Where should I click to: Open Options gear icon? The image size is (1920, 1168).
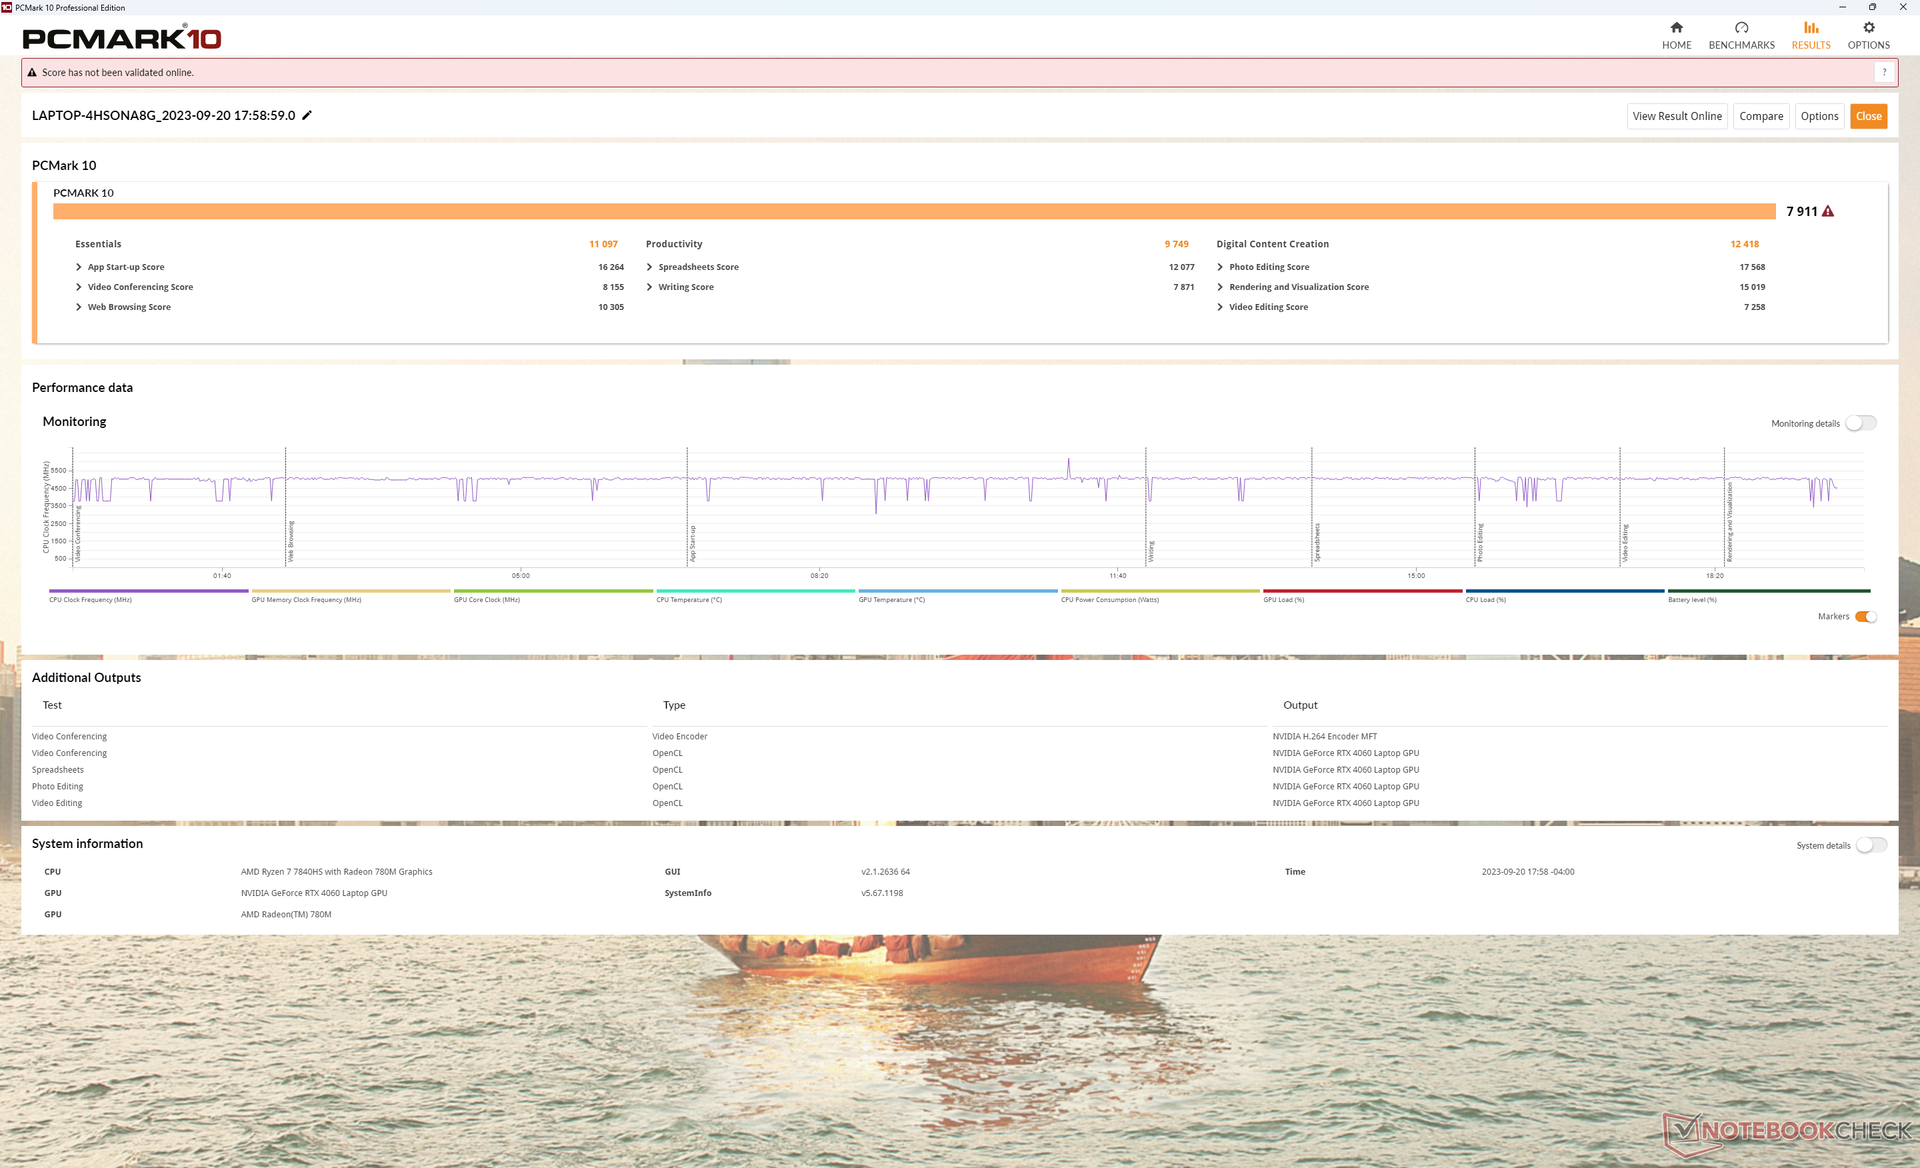(1868, 28)
